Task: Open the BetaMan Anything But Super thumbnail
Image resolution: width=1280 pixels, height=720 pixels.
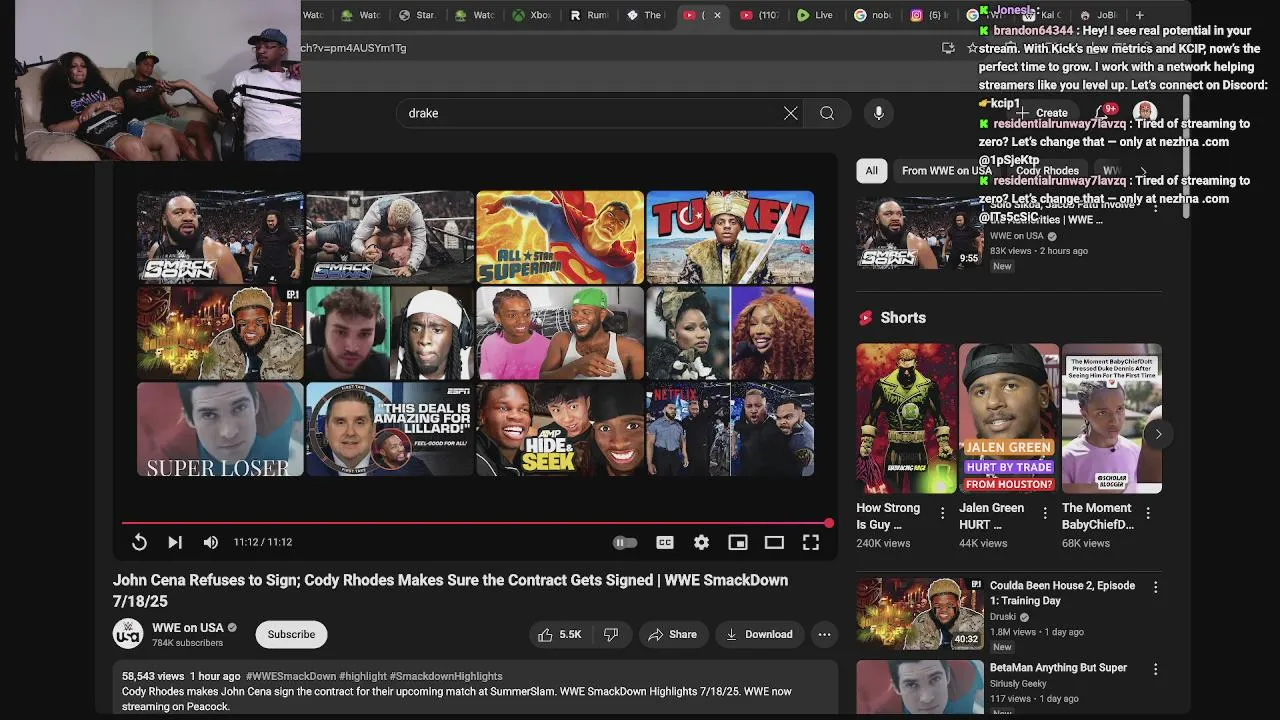Action: click(x=920, y=687)
